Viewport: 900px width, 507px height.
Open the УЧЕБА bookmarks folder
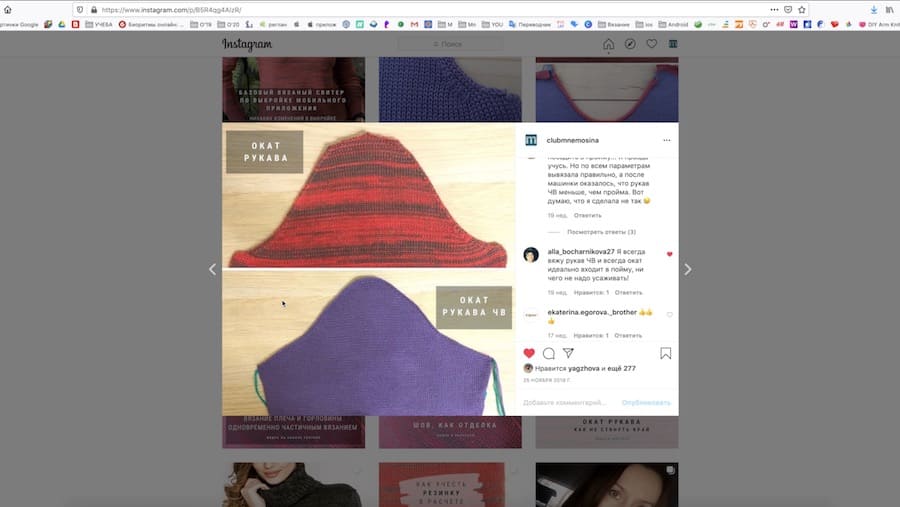coord(99,25)
